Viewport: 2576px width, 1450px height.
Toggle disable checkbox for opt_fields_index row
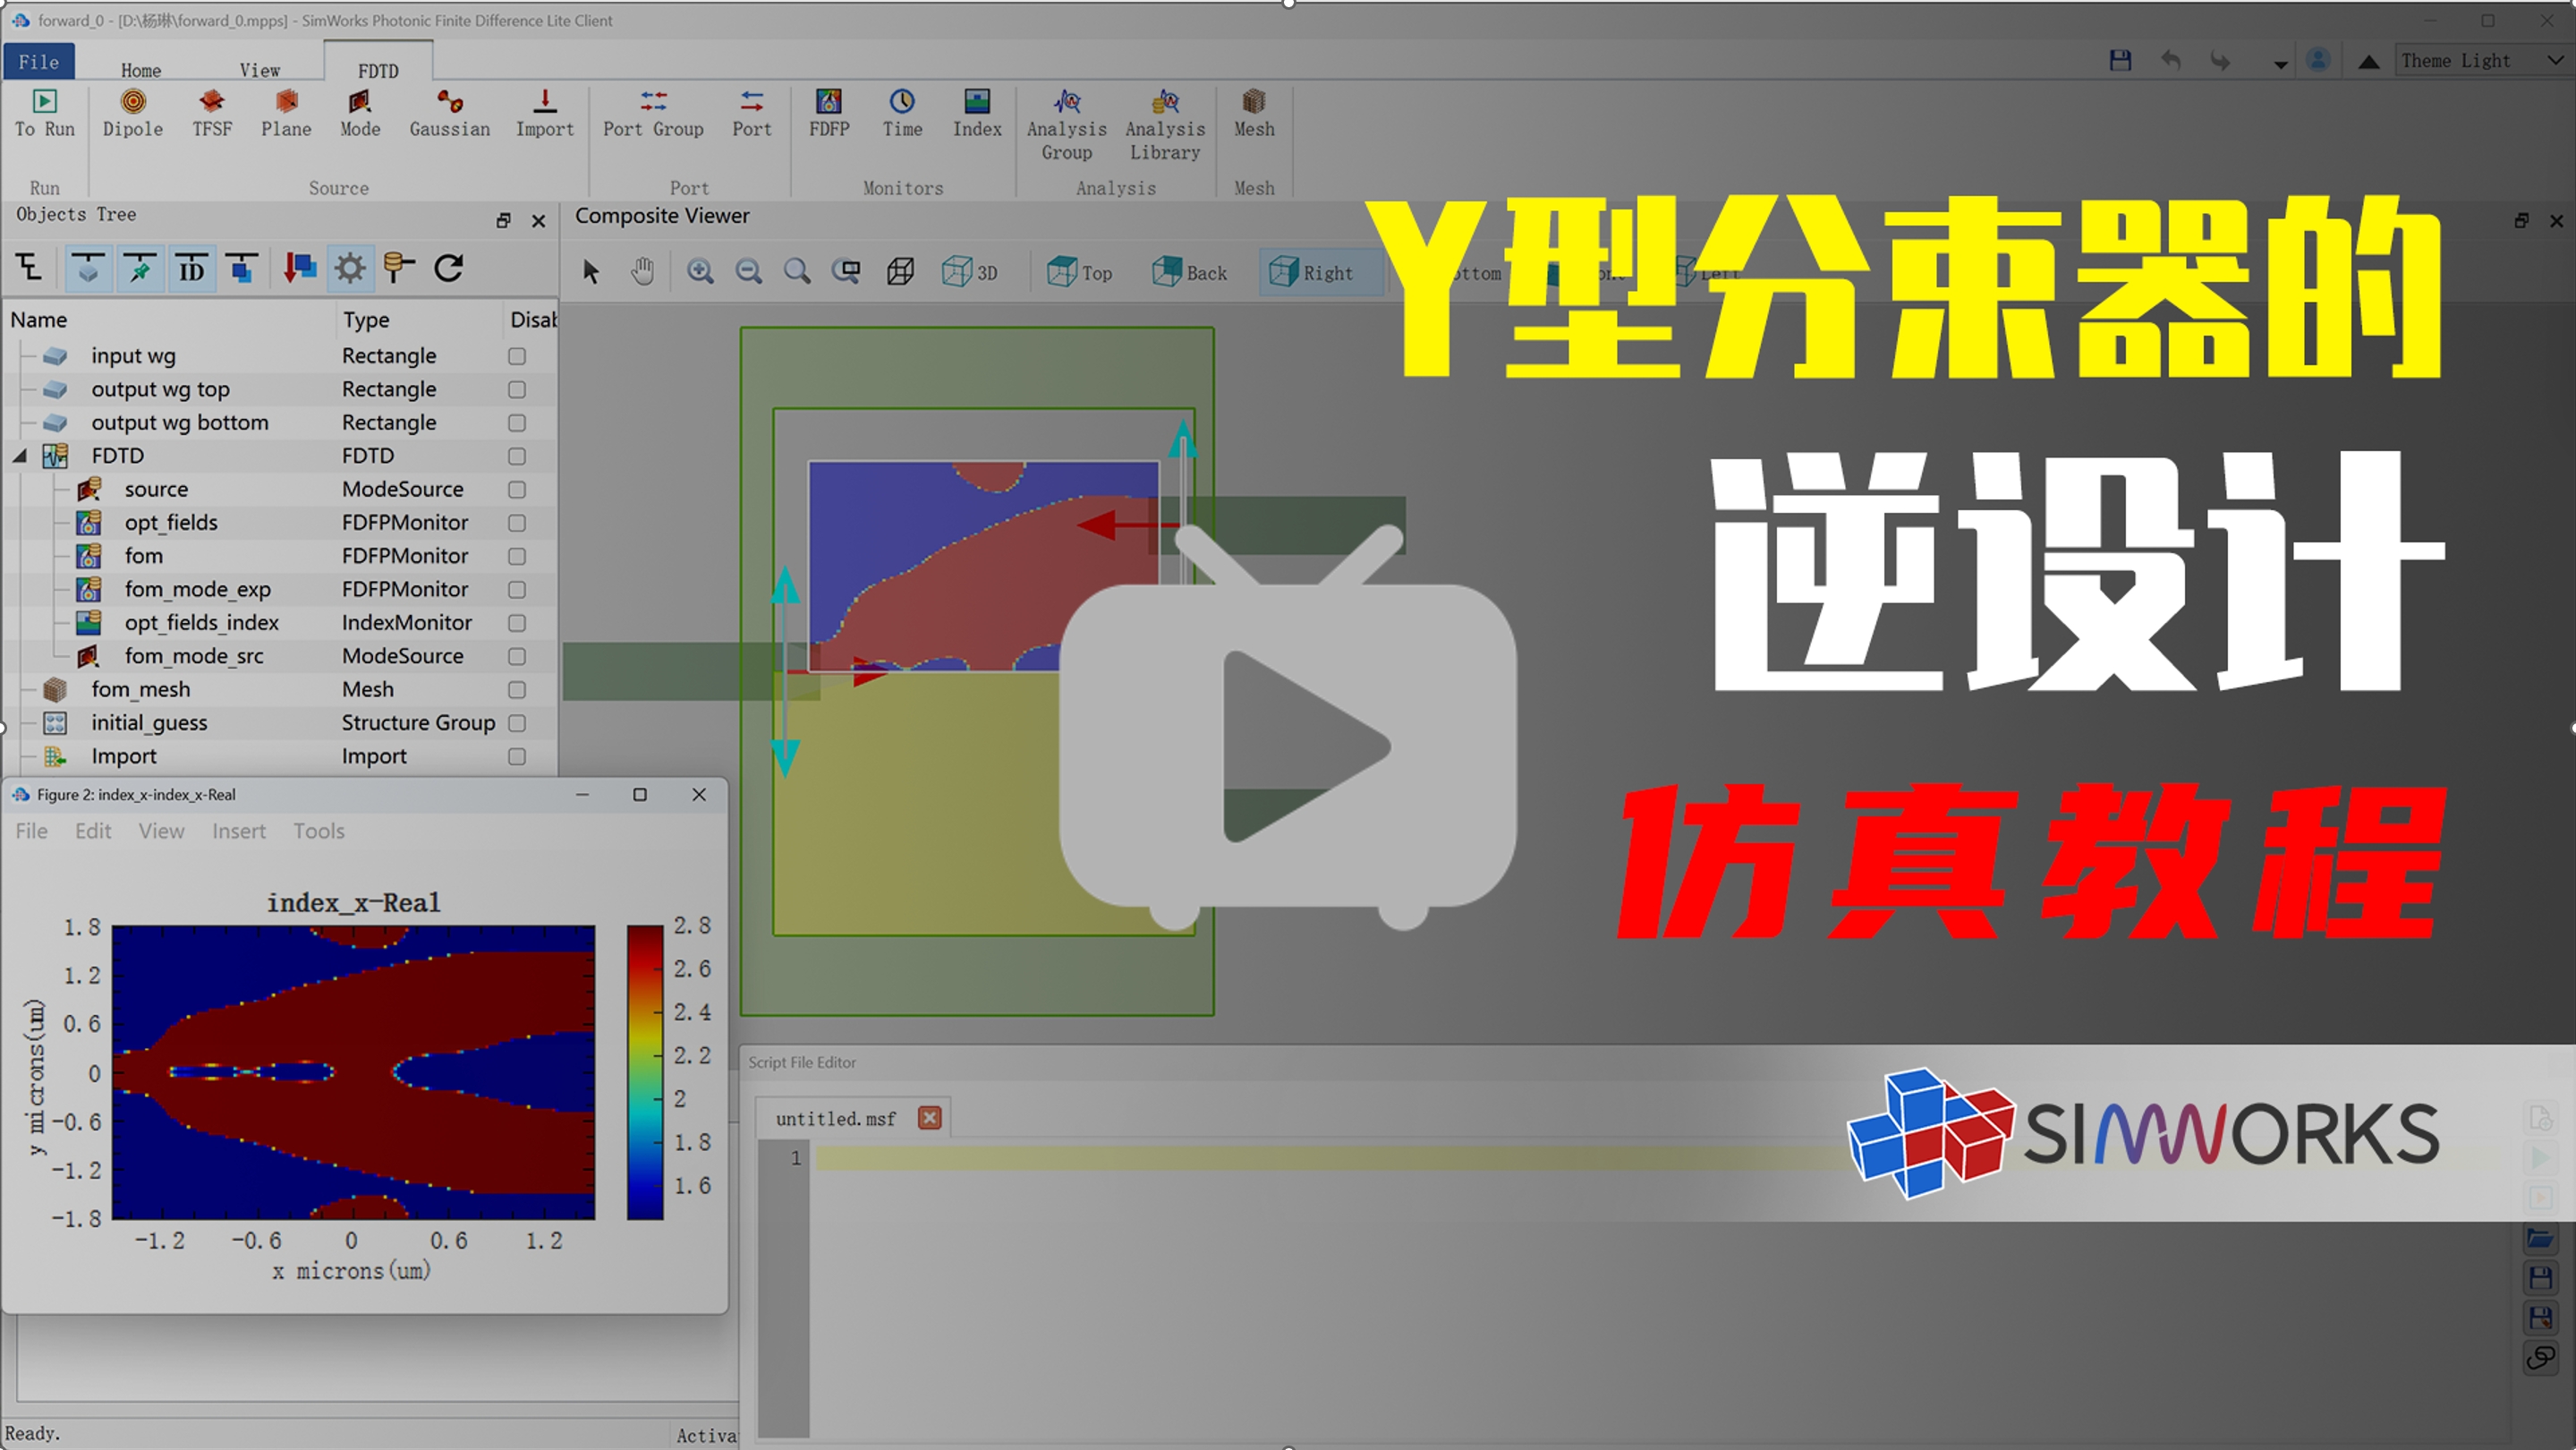point(517,623)
